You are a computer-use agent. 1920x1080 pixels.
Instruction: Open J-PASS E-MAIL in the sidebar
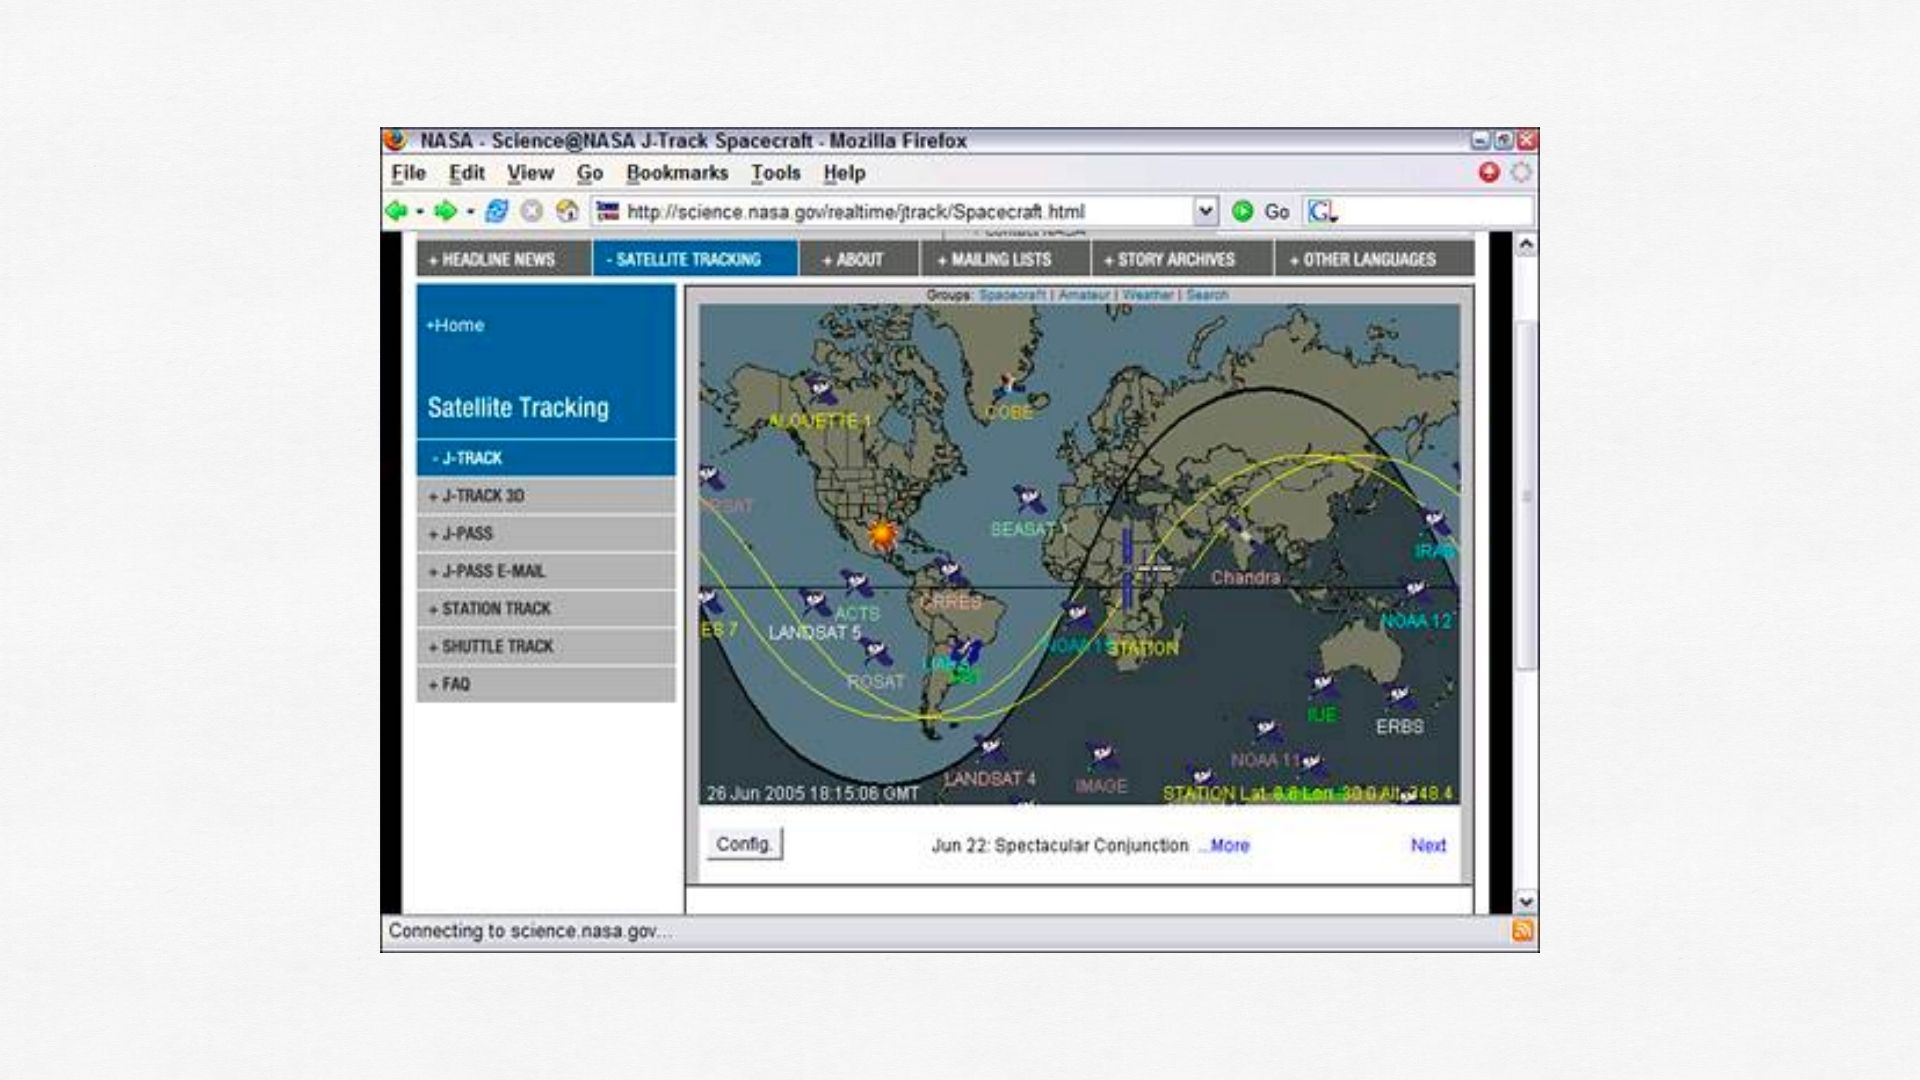click(546, 571)
